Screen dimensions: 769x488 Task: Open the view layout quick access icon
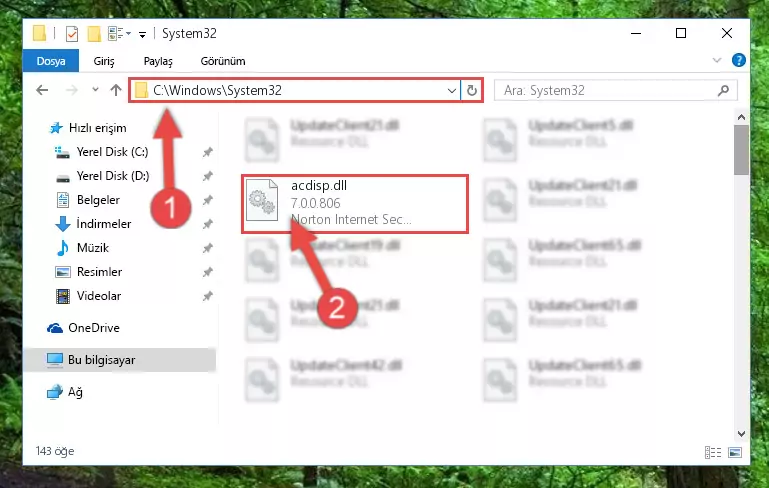tap(116, 34)
